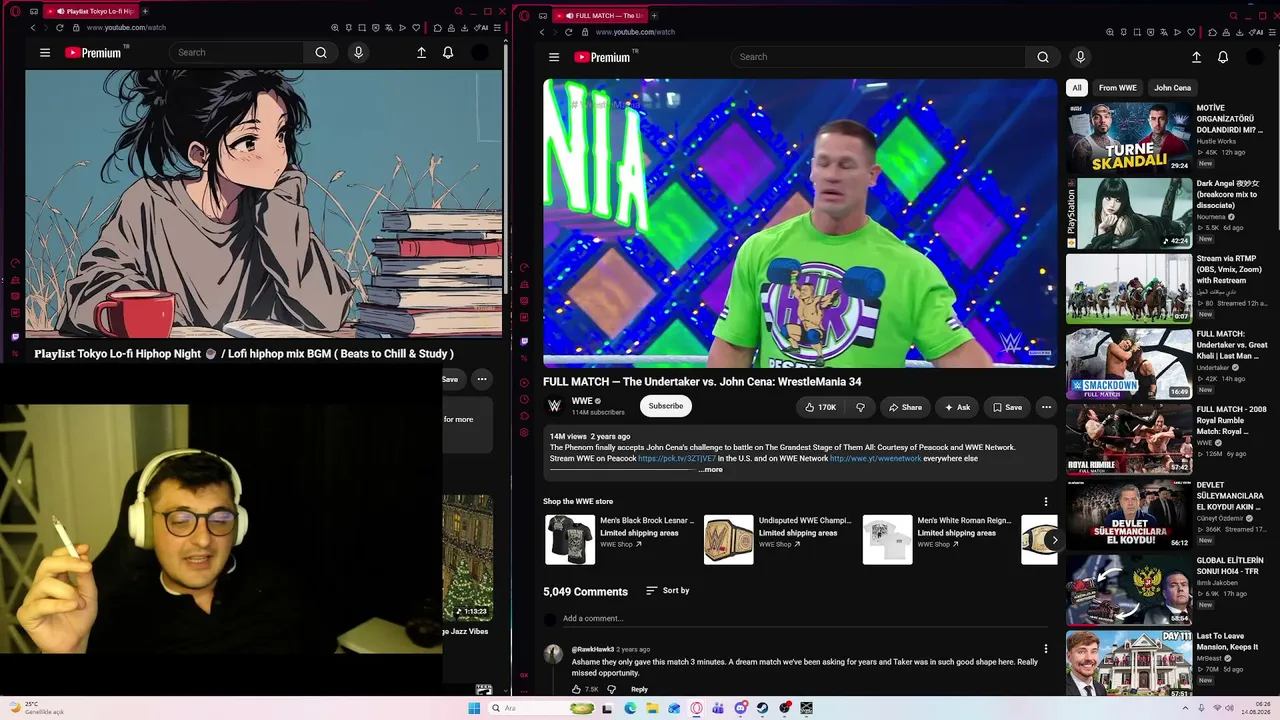Image resolution: width=1280 pixels, height=720 pixels.
Task: Click the Ask button under the WWE video
Action: (x=957, y=407)
